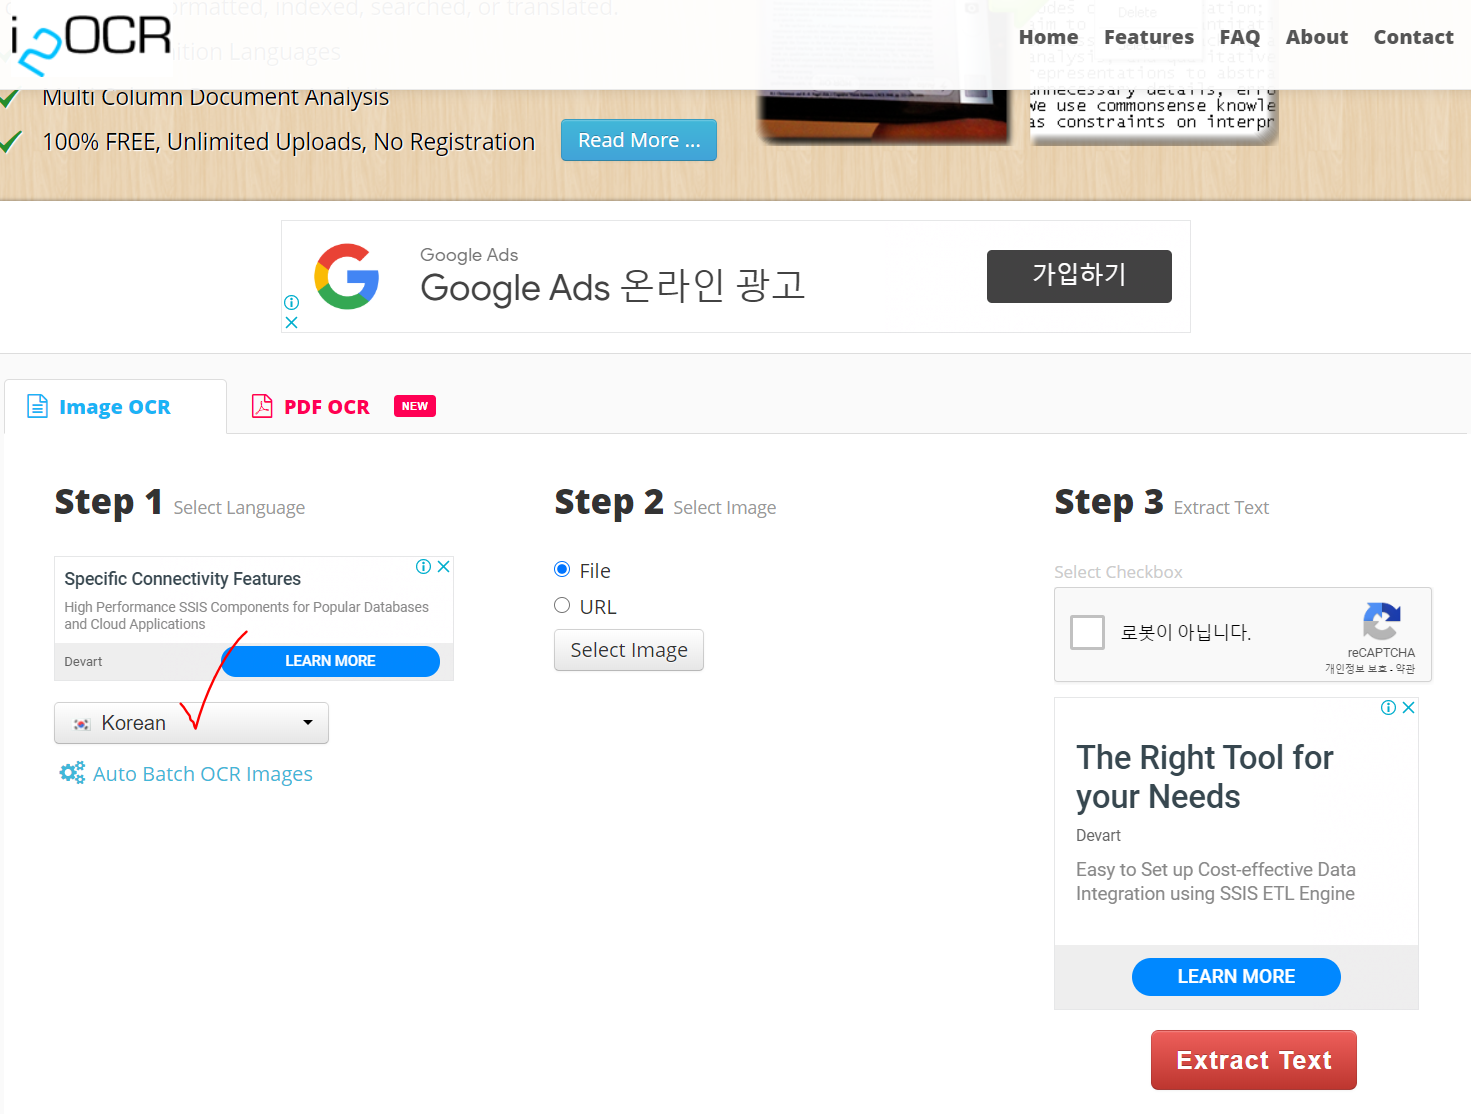
Task: Close the Specific Connectivity Features ad
Action: pyautogui.click(x=444, y=566)
